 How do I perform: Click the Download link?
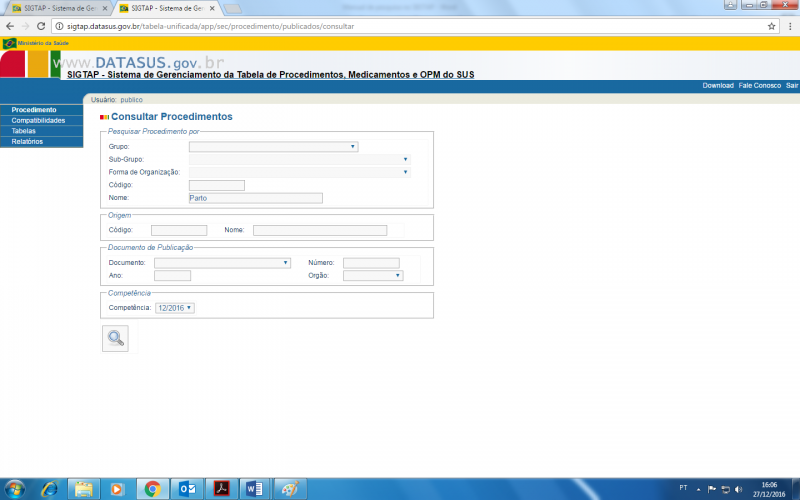pos(718,86)
